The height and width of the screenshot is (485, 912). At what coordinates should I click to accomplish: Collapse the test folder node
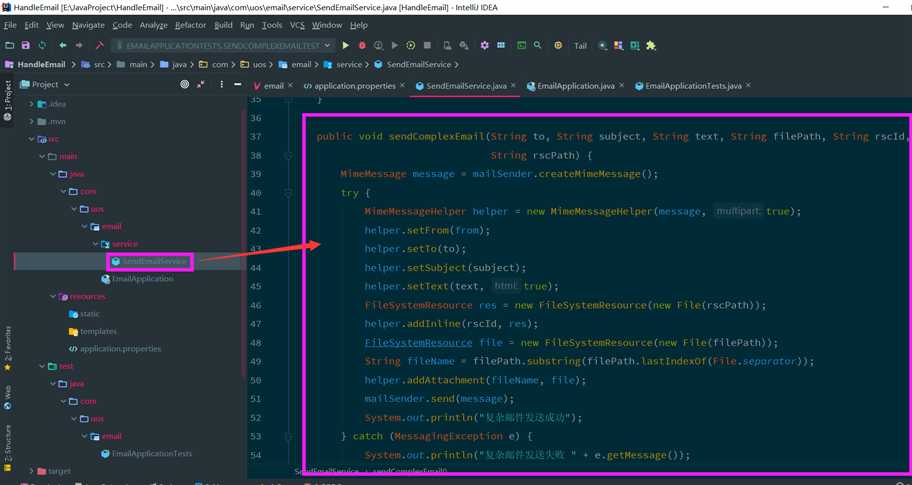[x=42, y=366]
